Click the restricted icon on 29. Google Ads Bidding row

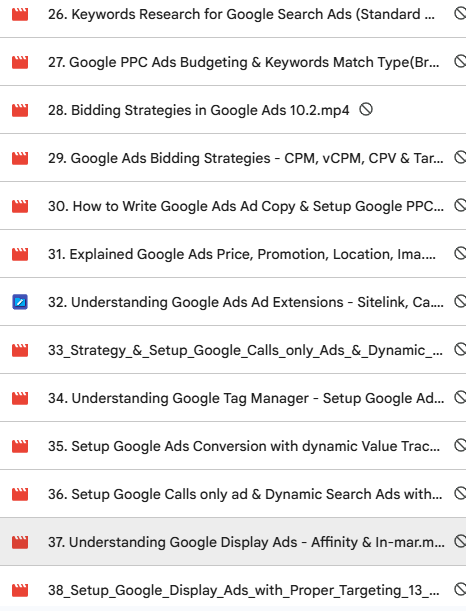(x=460, y=157)
